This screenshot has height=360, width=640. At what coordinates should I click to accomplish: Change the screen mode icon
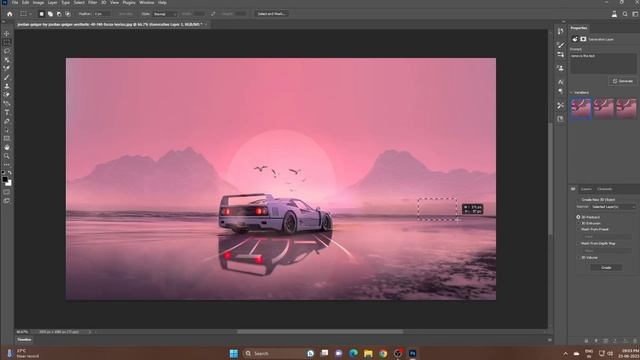(7, 201)
